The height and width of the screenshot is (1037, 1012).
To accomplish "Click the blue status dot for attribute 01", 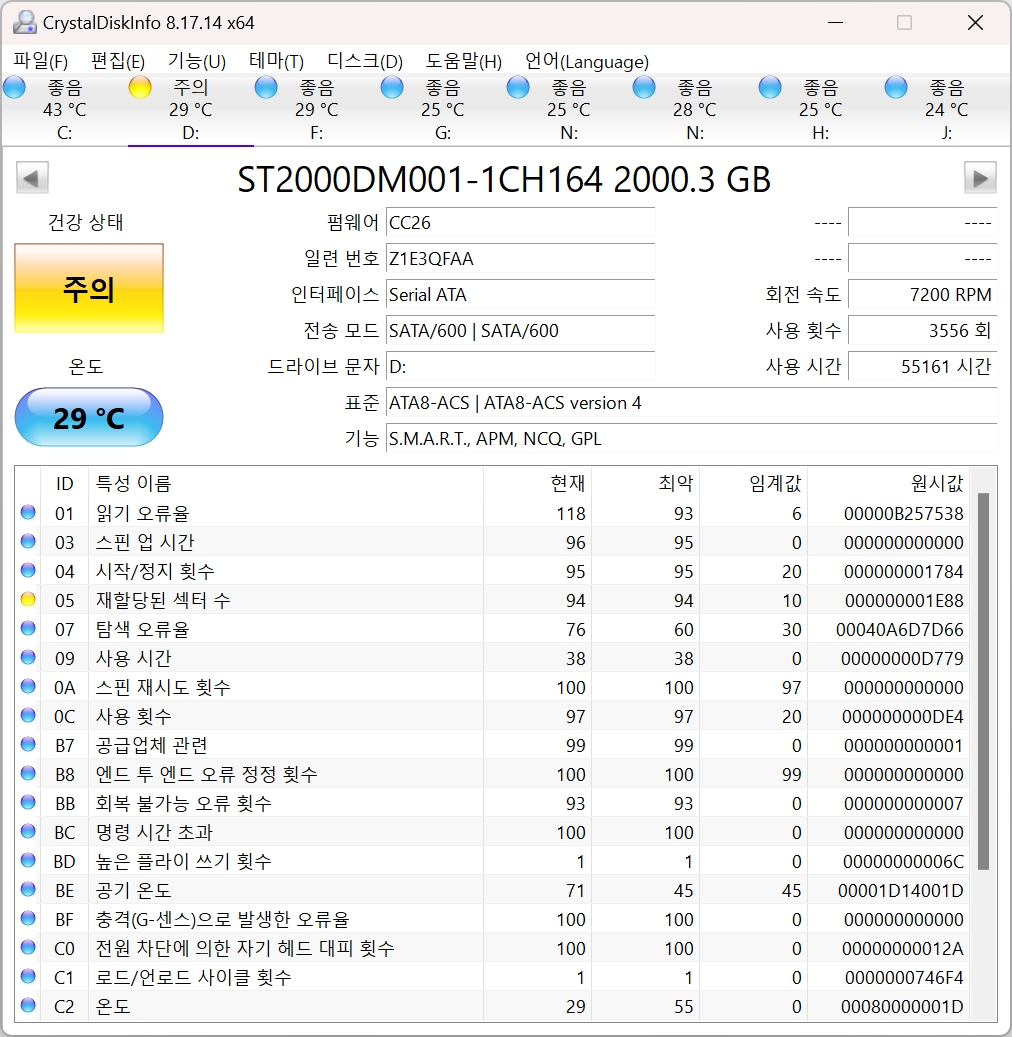I will [28, 513].
